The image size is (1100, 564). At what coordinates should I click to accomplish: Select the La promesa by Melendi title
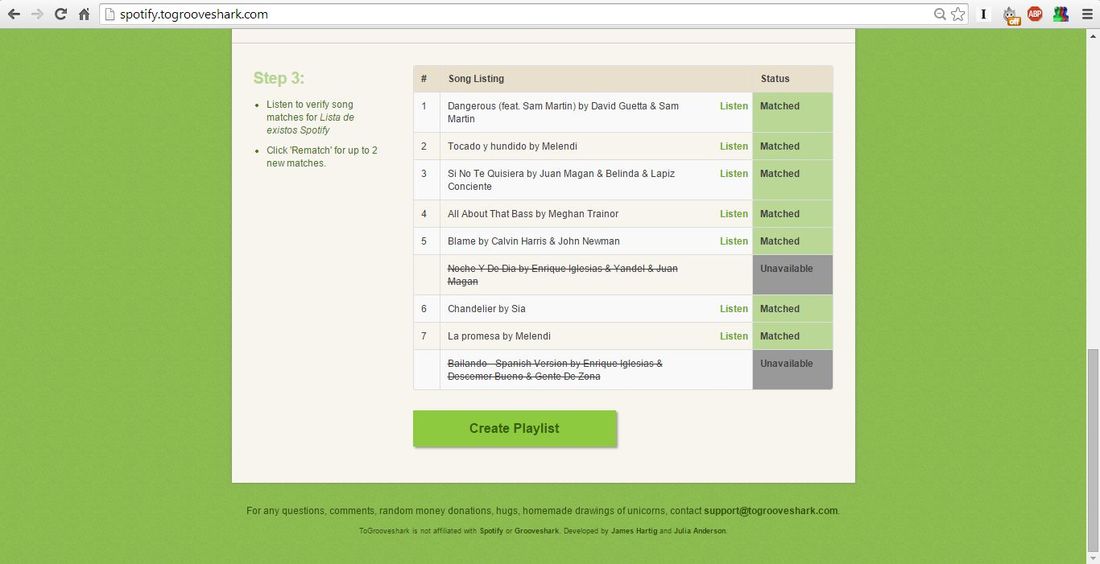pos(499,336)
